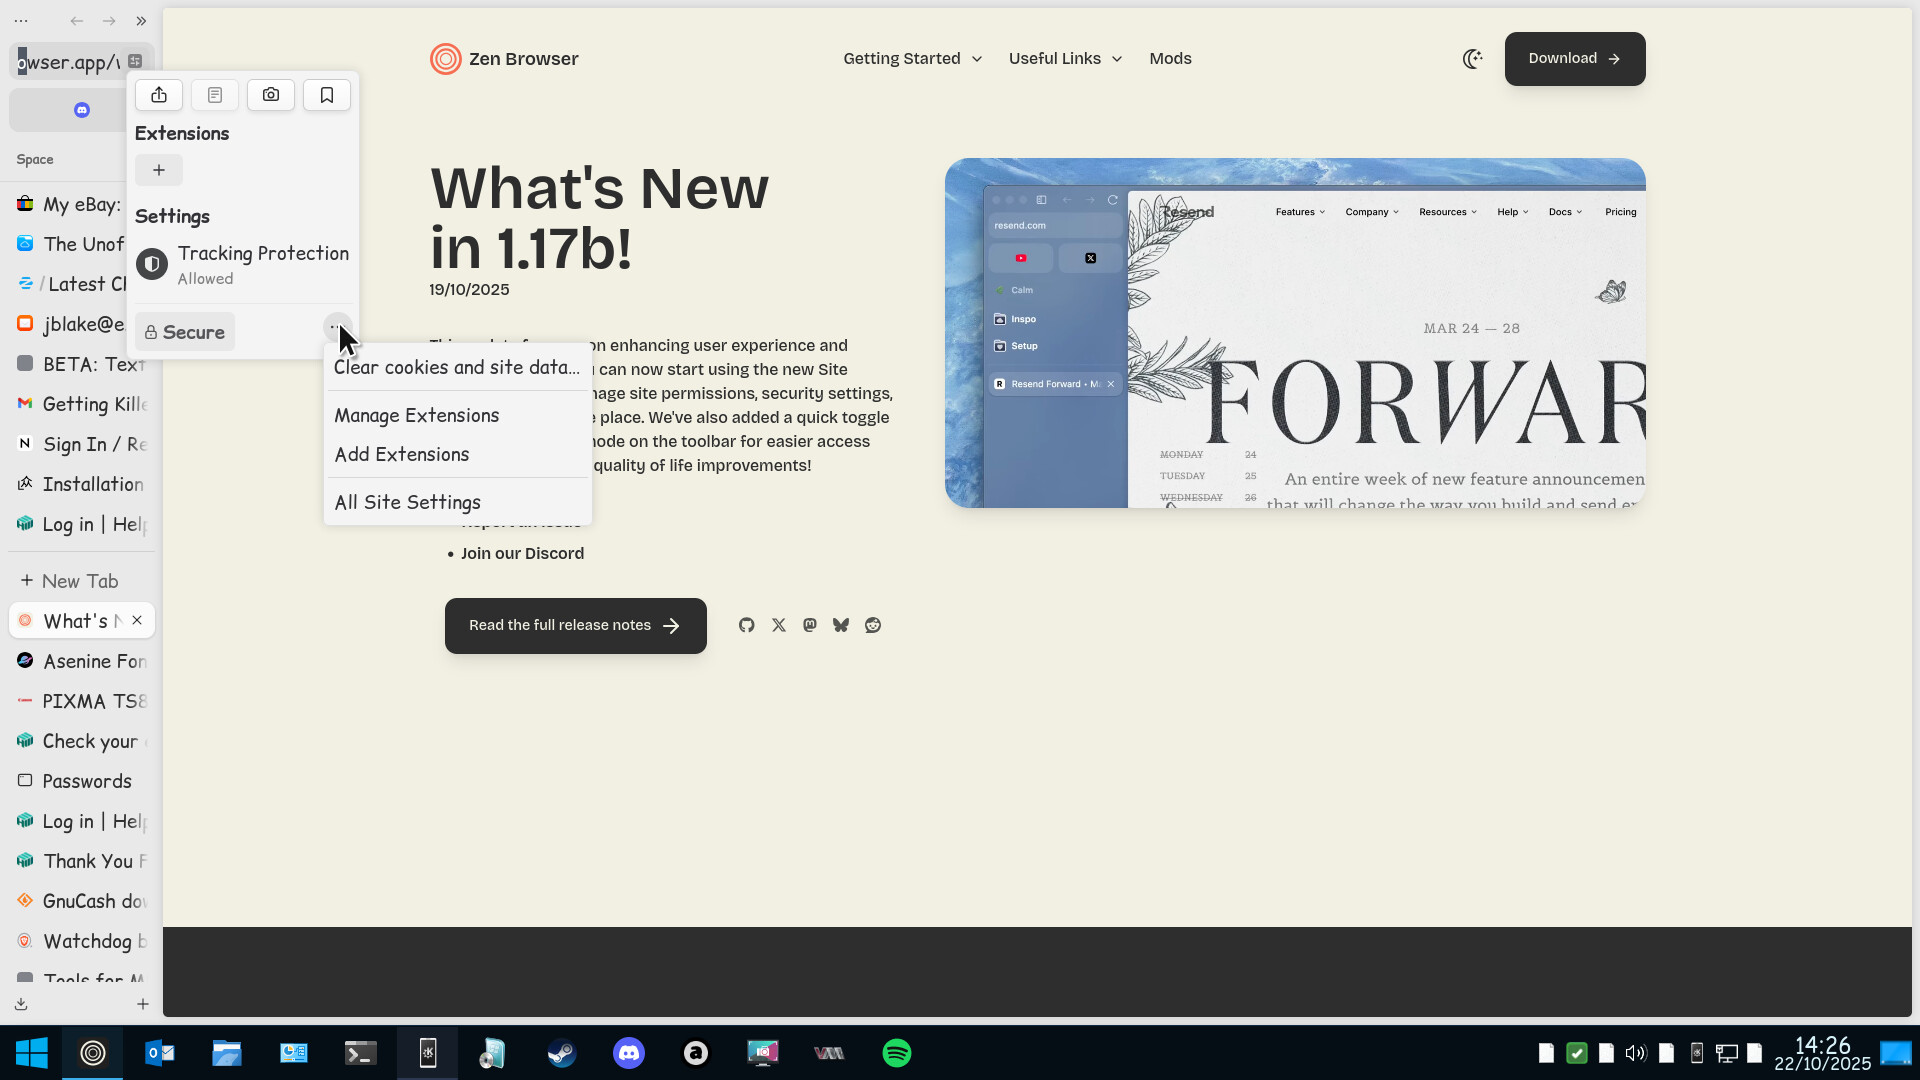Viewport: 1920px width, 1080px height.
Task: Expand the Getting Started dropdown
Action: click(x=912, y=59)
